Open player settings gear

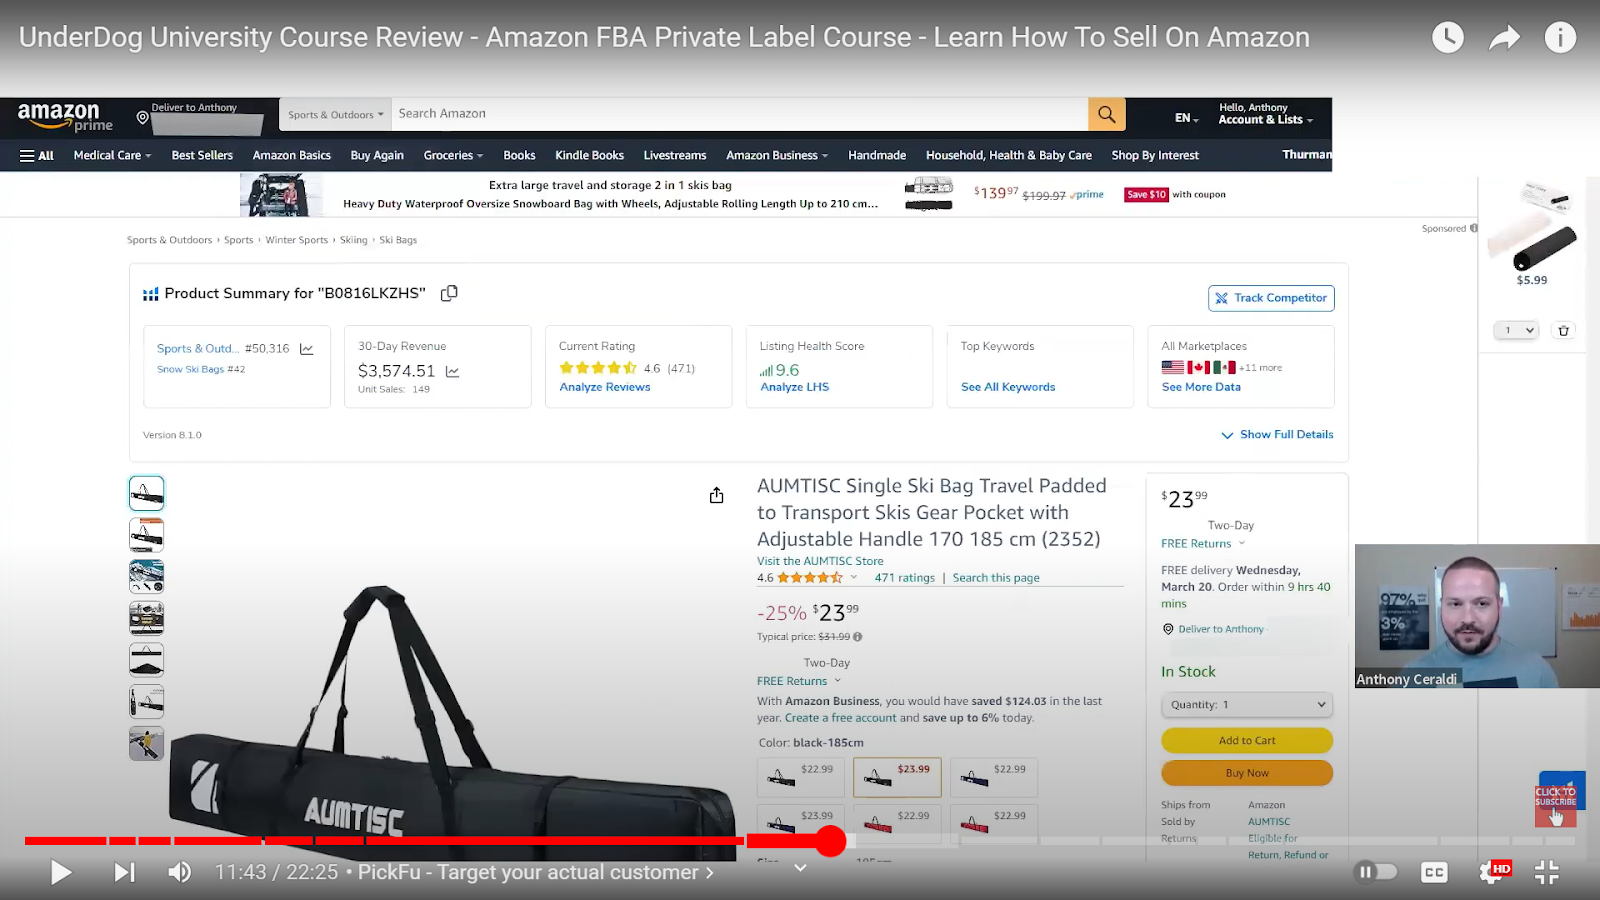(1492, 872)
